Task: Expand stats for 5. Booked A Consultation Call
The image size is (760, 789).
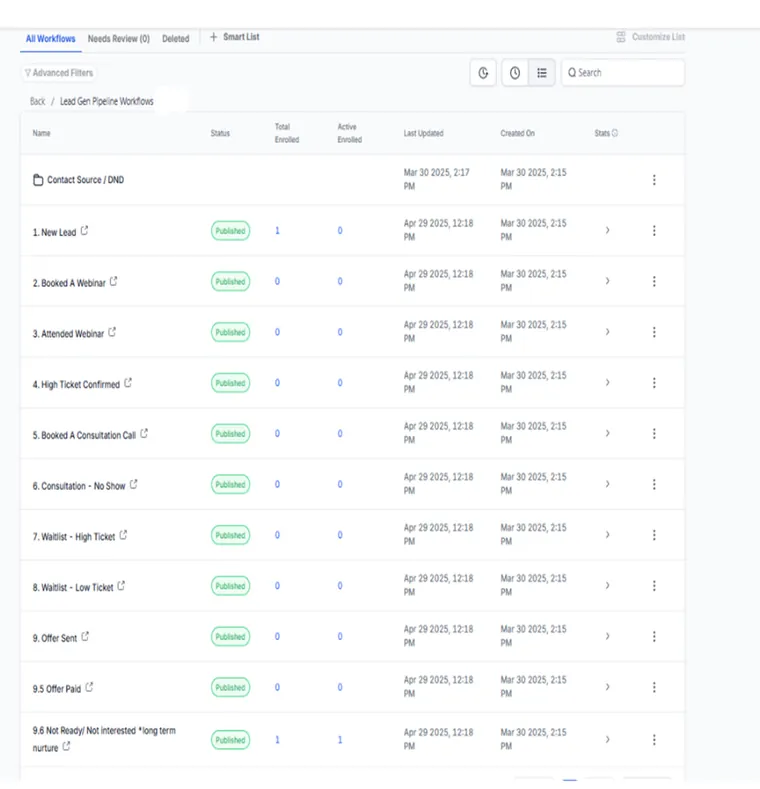Action: point(607,433)
